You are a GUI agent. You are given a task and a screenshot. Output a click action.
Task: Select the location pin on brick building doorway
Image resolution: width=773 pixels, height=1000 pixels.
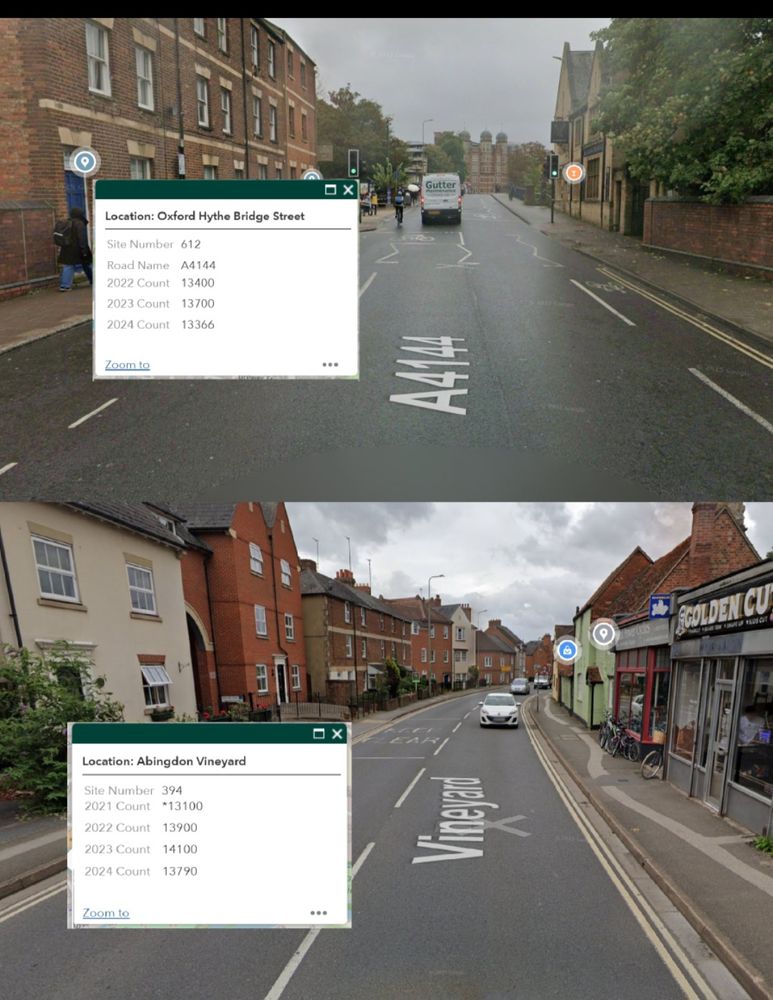click(85, 162)
